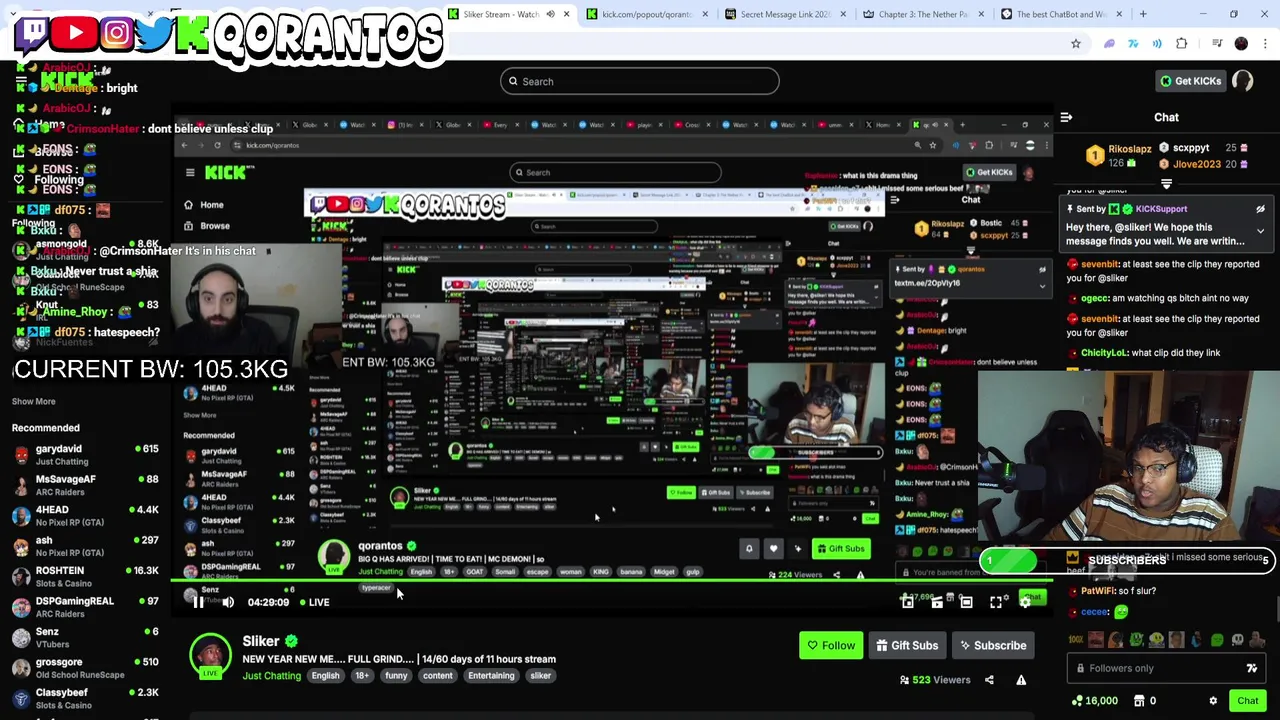Open the Just Chatting category link

(x=271, y=676)
